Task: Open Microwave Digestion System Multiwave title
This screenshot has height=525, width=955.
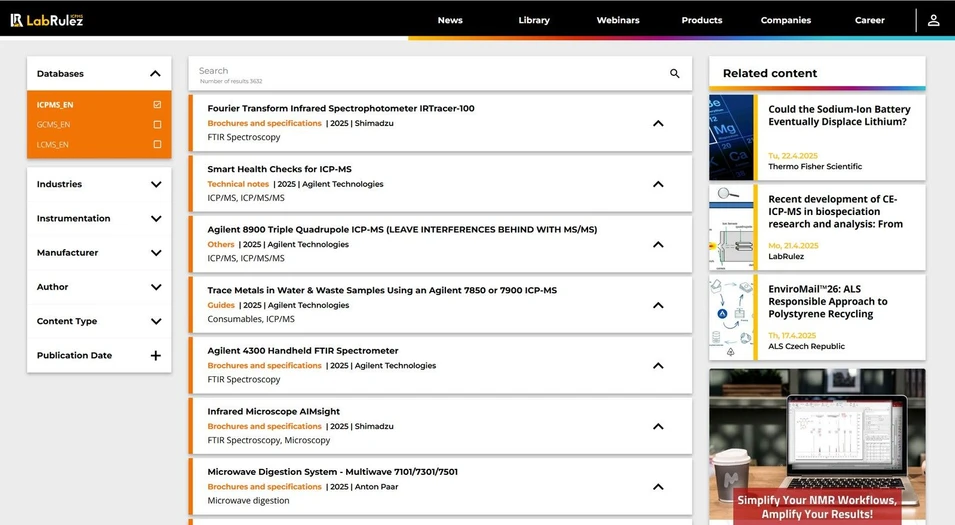Action: (x=333, y=472)
